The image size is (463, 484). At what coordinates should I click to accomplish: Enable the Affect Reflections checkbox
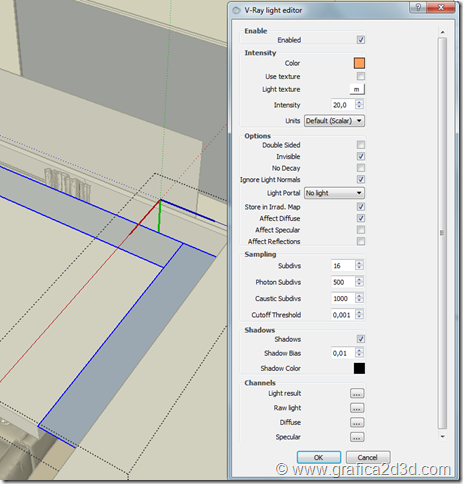pos(361,241)
